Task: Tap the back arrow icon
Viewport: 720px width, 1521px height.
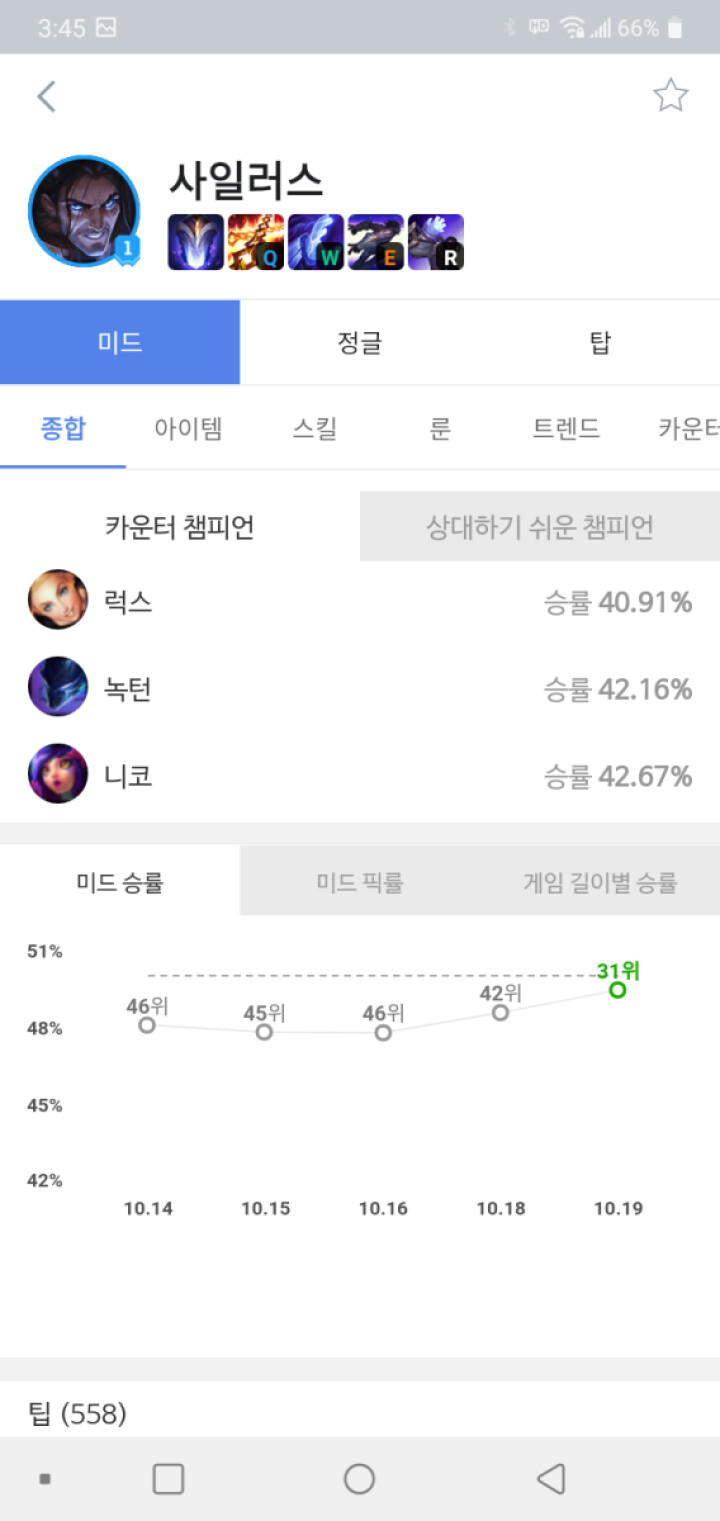Action: tap(46, 97)
